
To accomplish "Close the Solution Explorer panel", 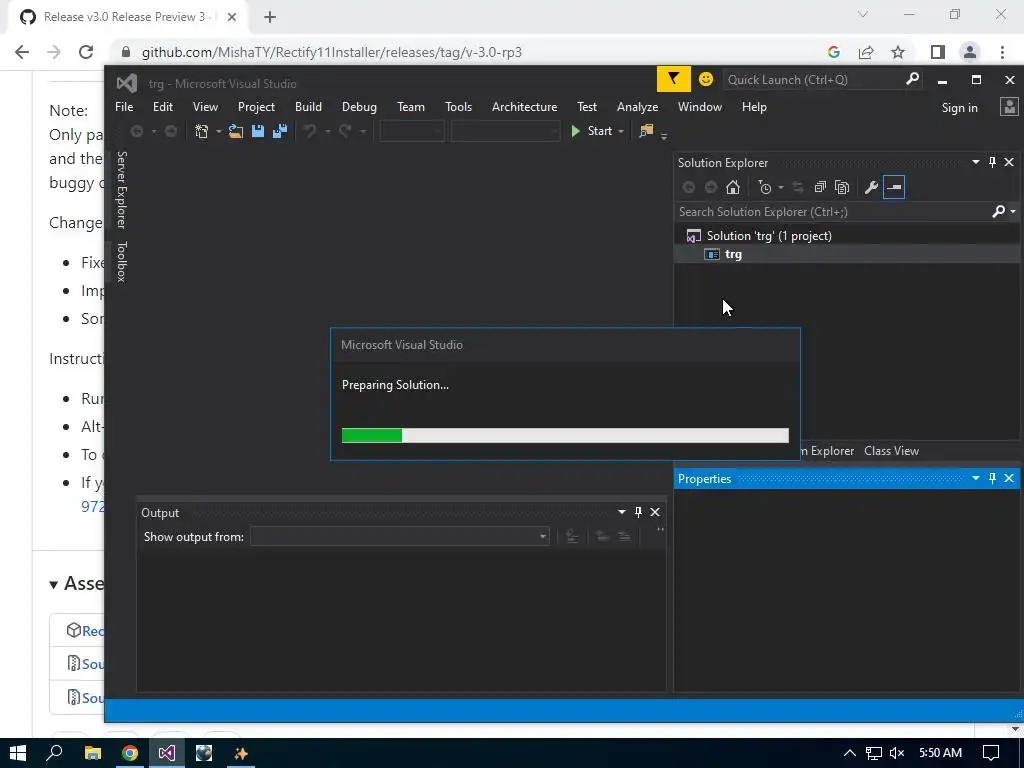I will [x=1009, y=162].
